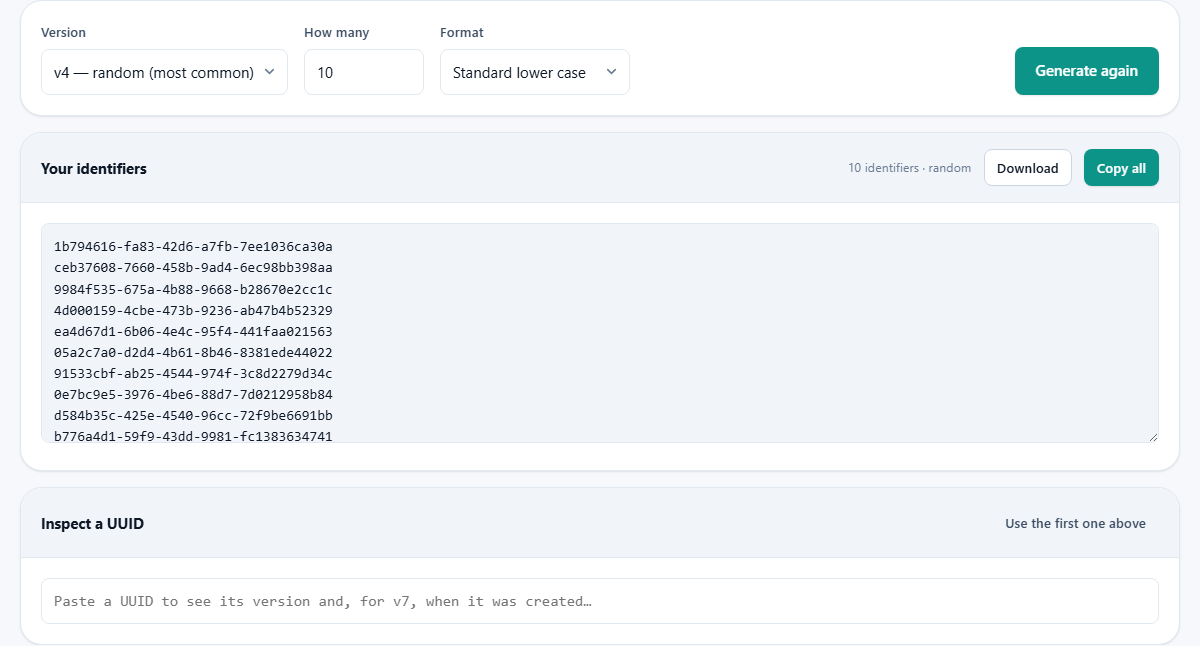
Task: Open the Format dropdown
Action: point(535,72)
